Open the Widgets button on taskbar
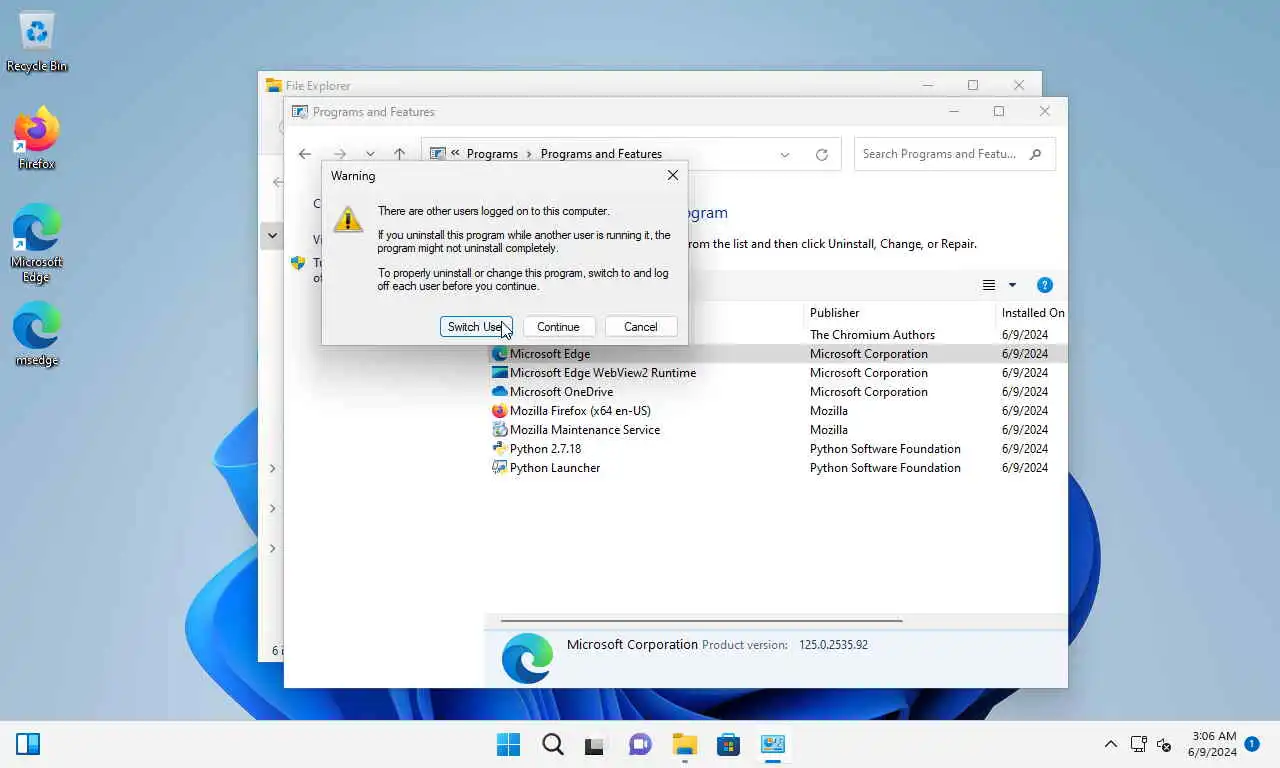1280x768 pixels. point(28,744)
